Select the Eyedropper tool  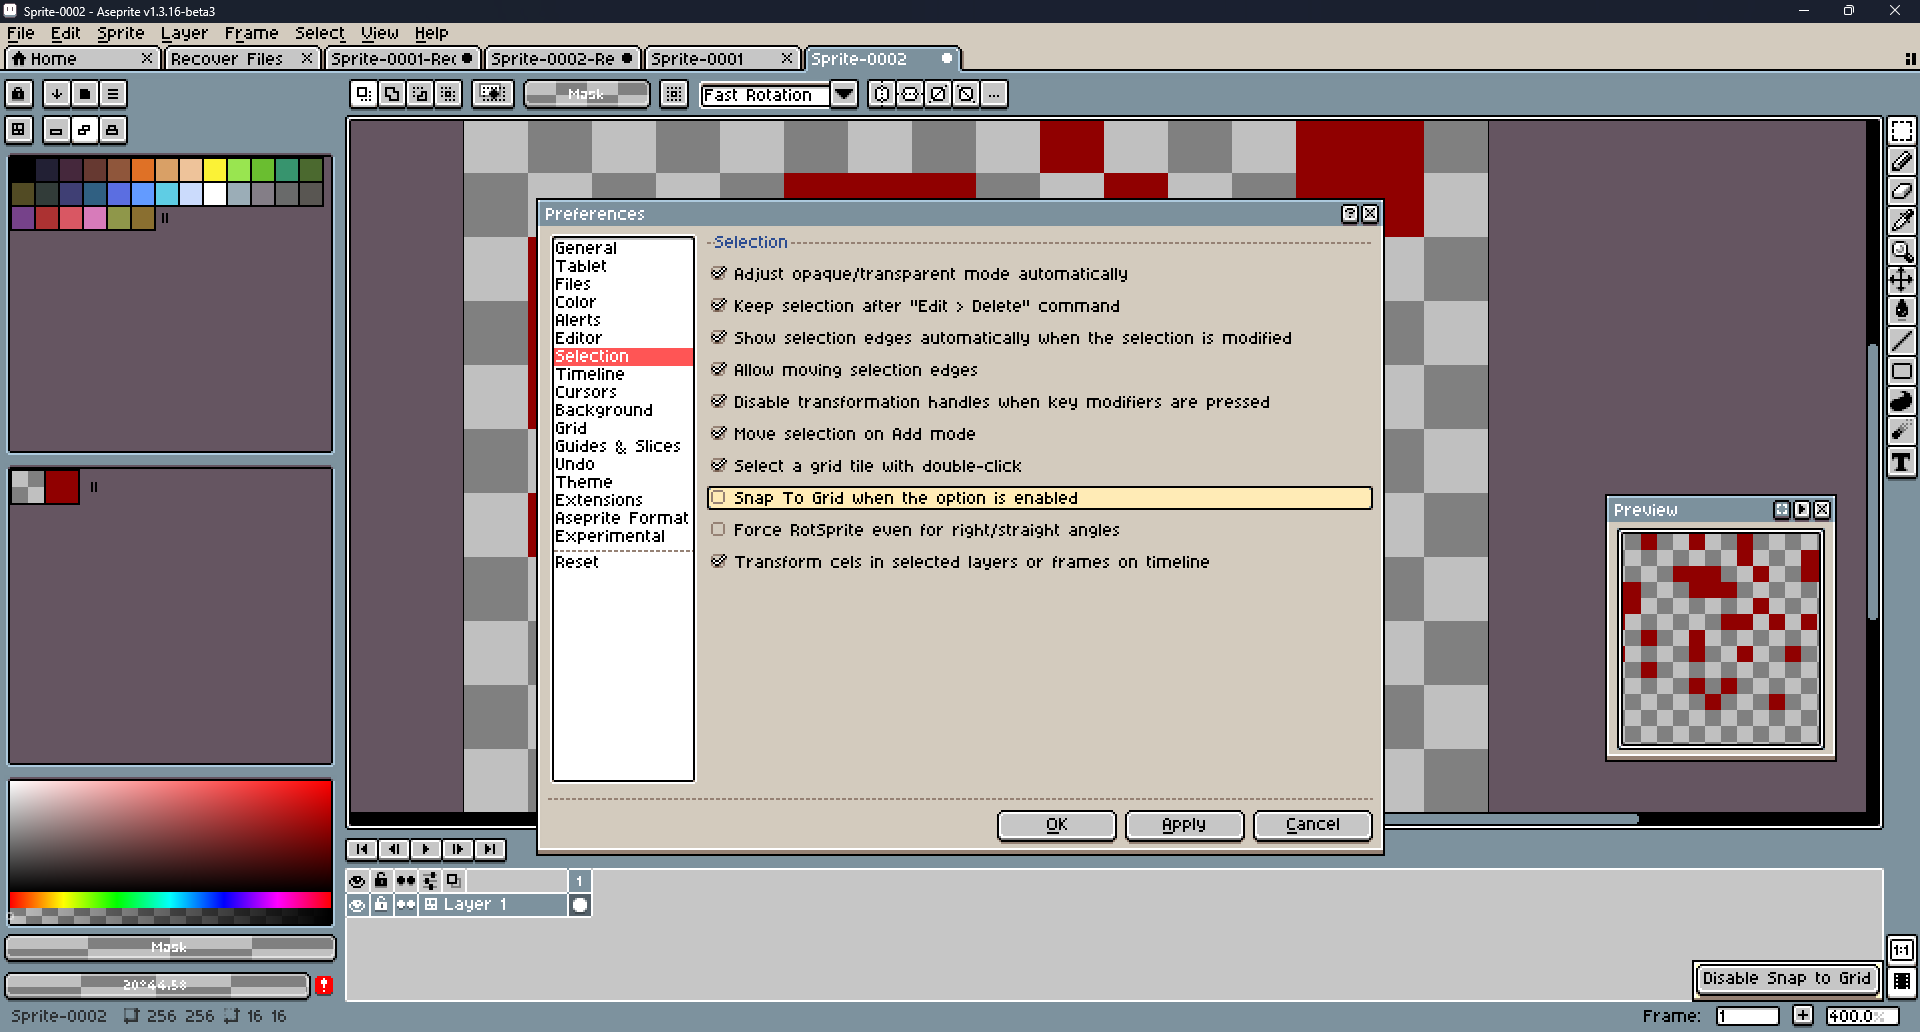1901,221
